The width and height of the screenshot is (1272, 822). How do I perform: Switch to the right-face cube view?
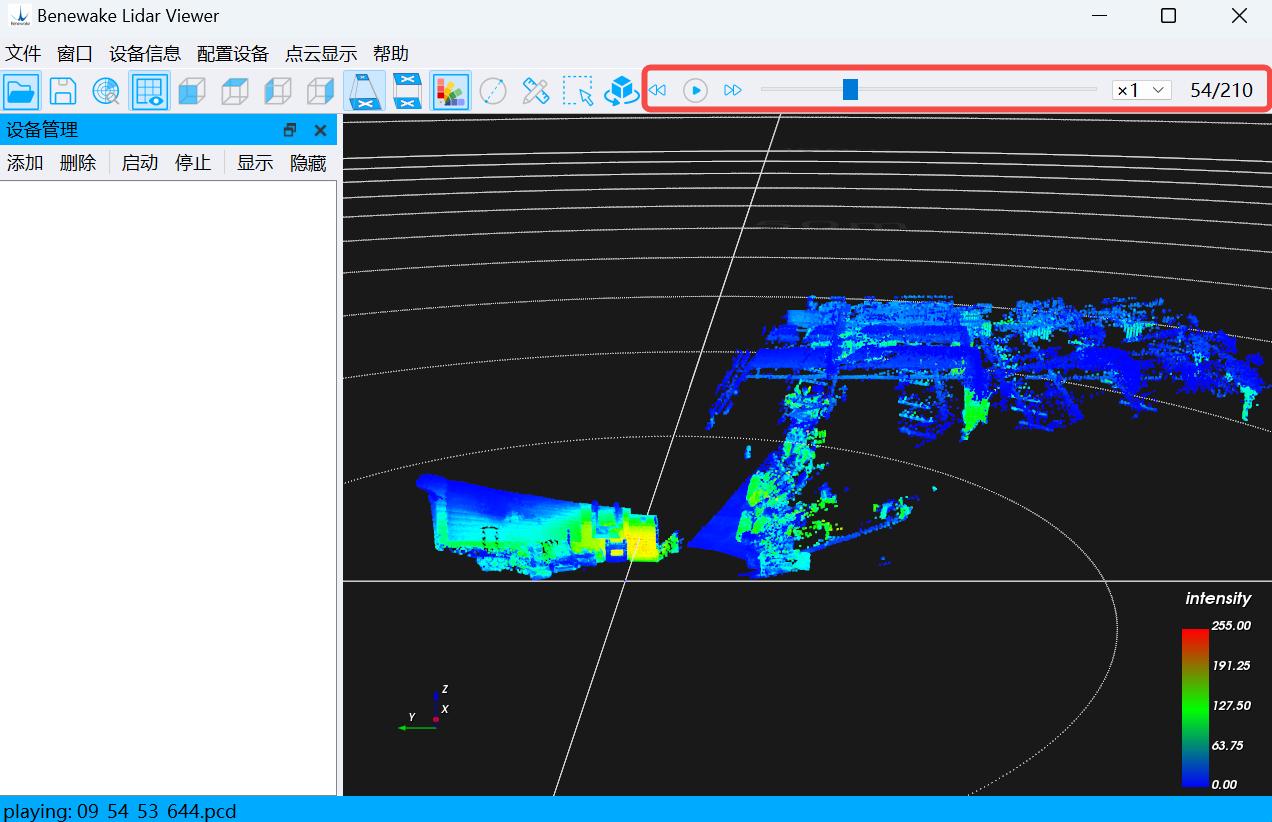coord(320,91)
